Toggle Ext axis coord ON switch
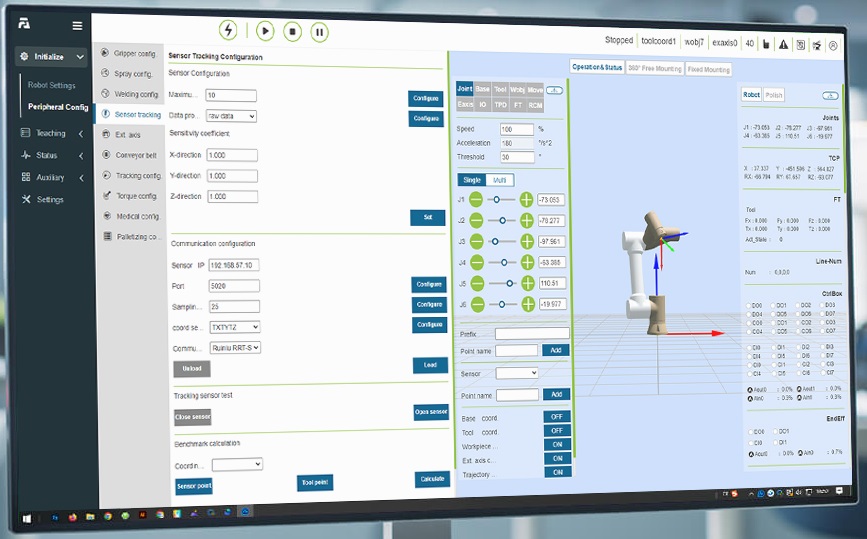 (558, 458)
